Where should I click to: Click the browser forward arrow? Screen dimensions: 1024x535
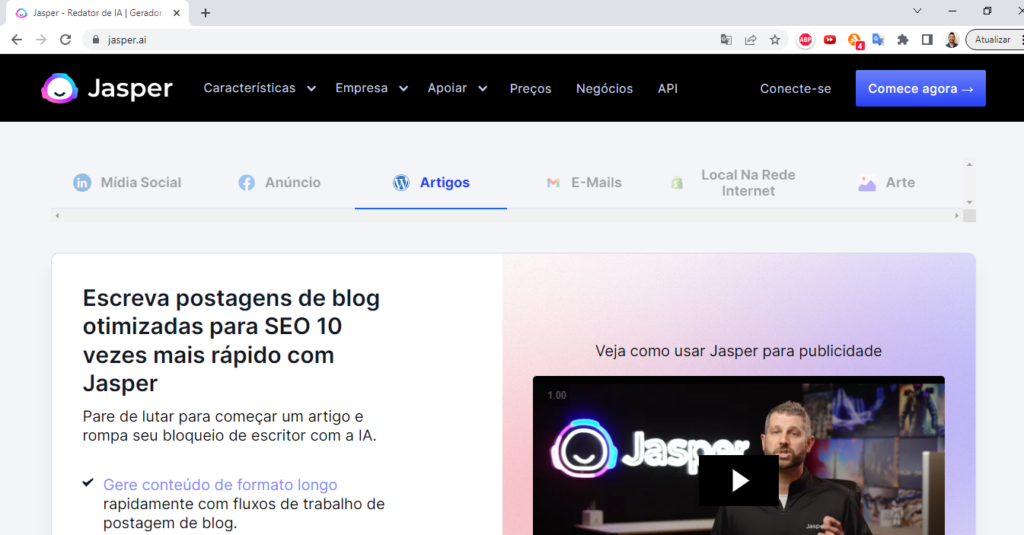pos(41,40)
